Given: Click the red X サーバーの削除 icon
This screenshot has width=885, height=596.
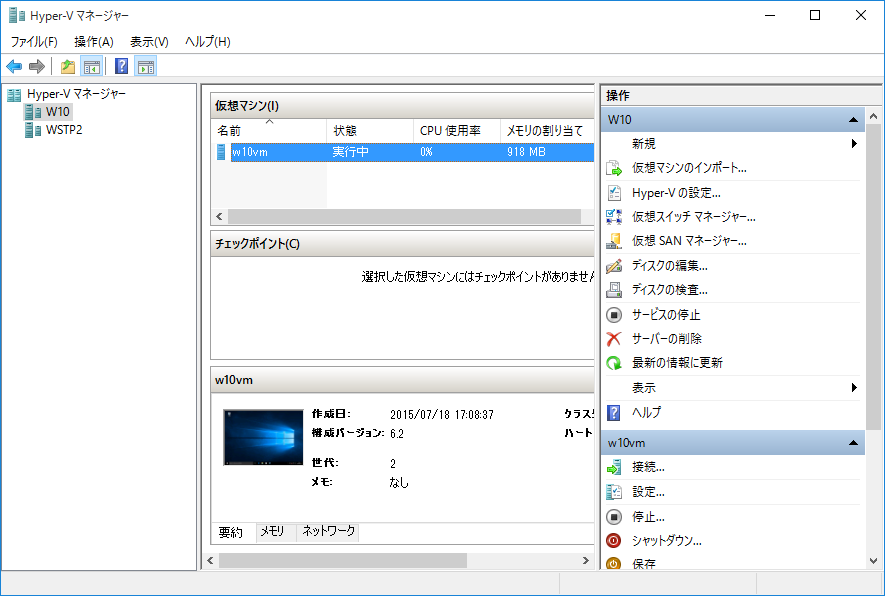Looking at the screenshot, I should pos(614,339).
